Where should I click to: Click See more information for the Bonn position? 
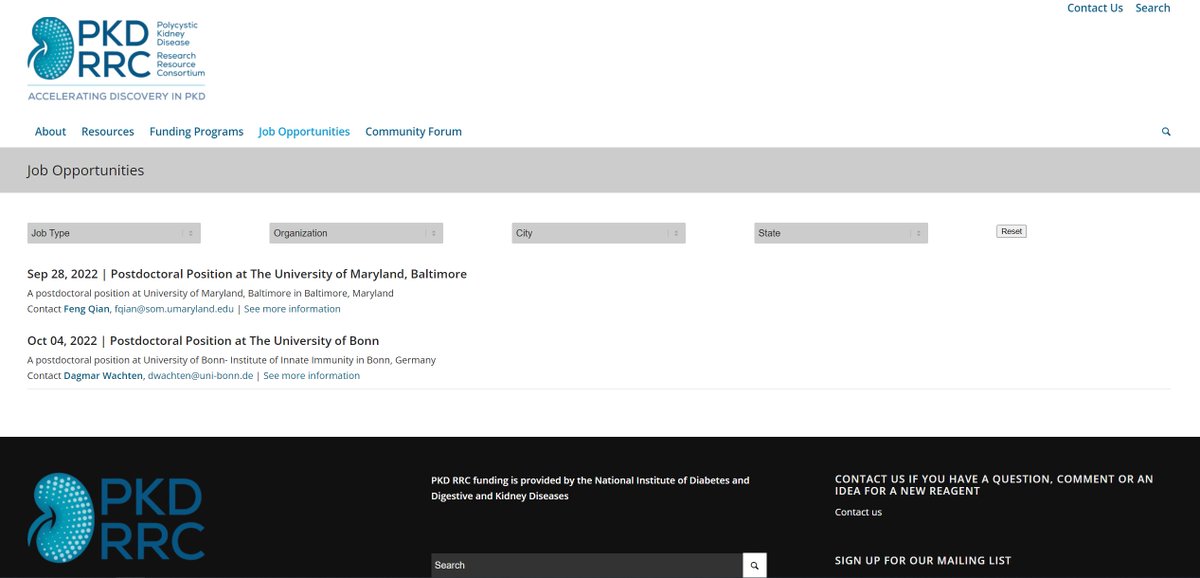click(x=311, y=375)
